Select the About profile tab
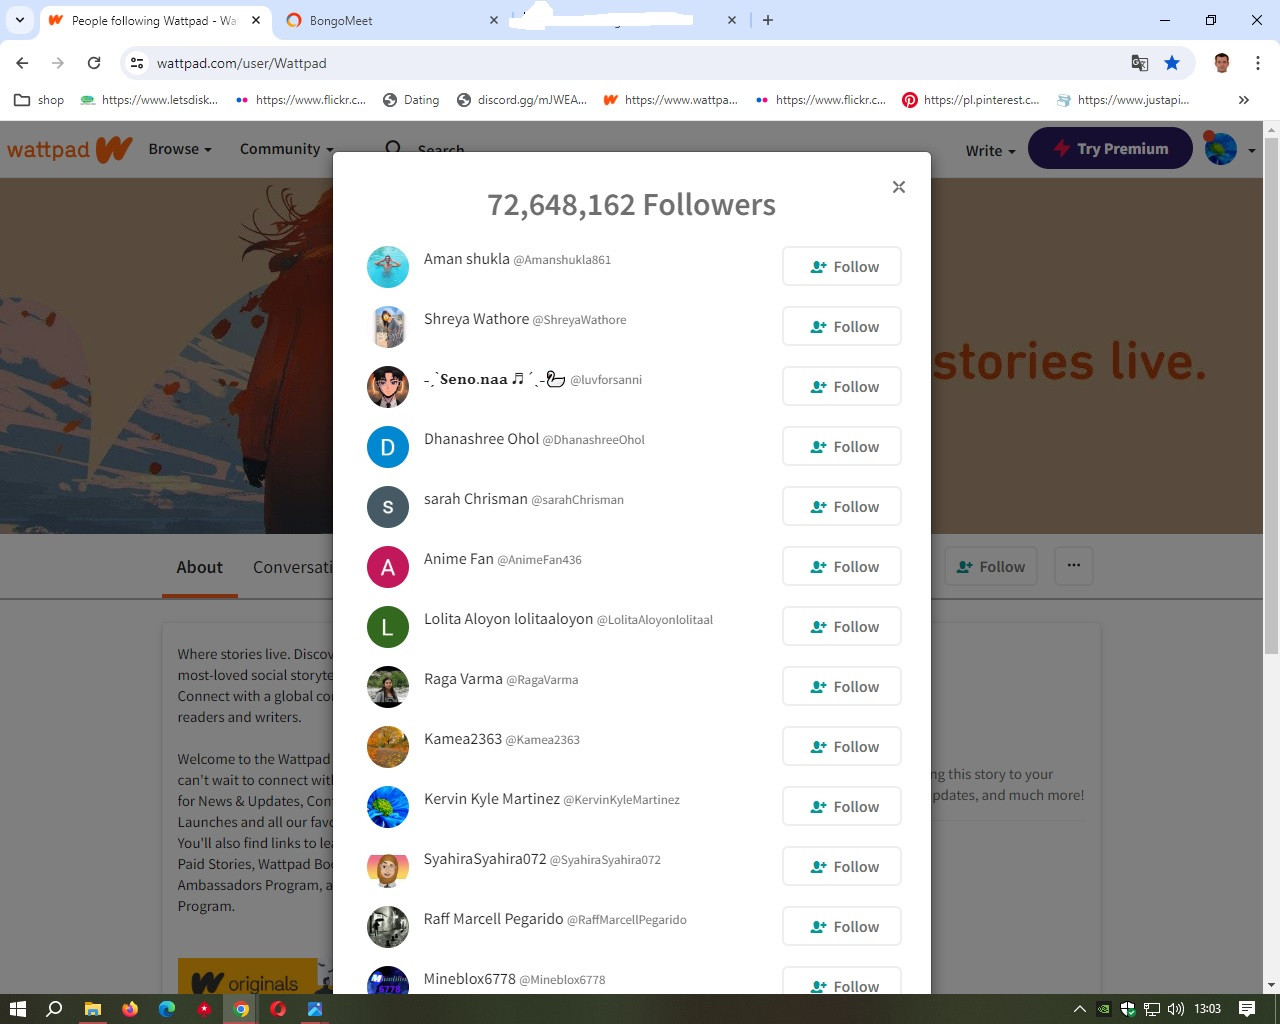Screen dimensions: 1280x1024 click(x=199, y=567)
